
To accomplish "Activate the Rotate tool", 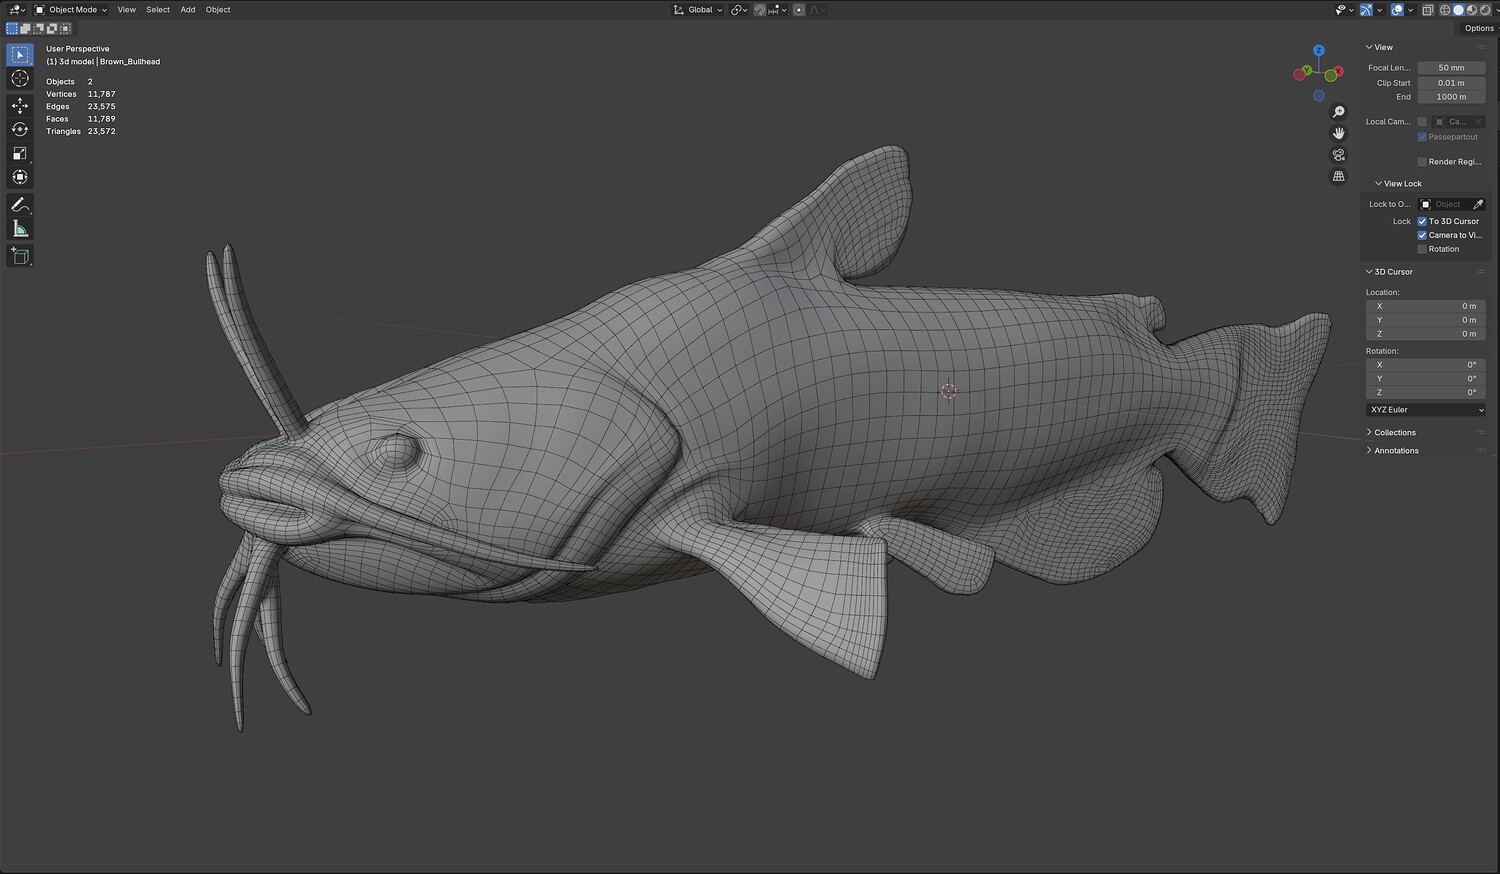I will click(x=20, y=129).
